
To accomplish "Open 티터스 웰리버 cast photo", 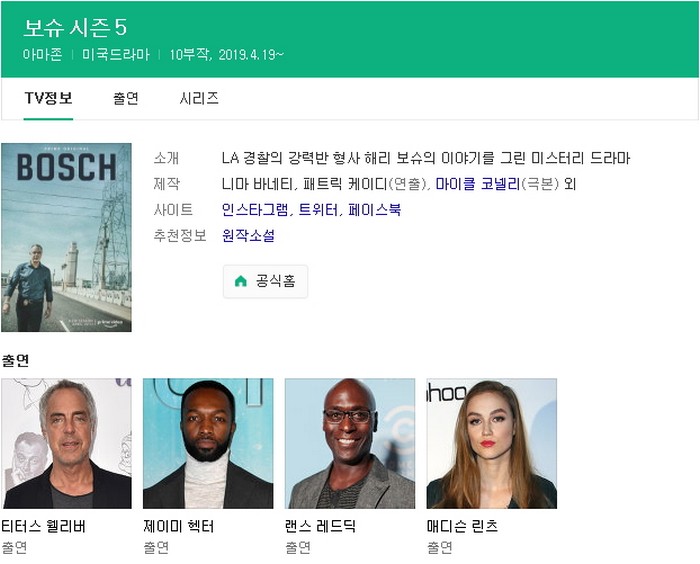I will pyautogui.click(x=67, y=443).
